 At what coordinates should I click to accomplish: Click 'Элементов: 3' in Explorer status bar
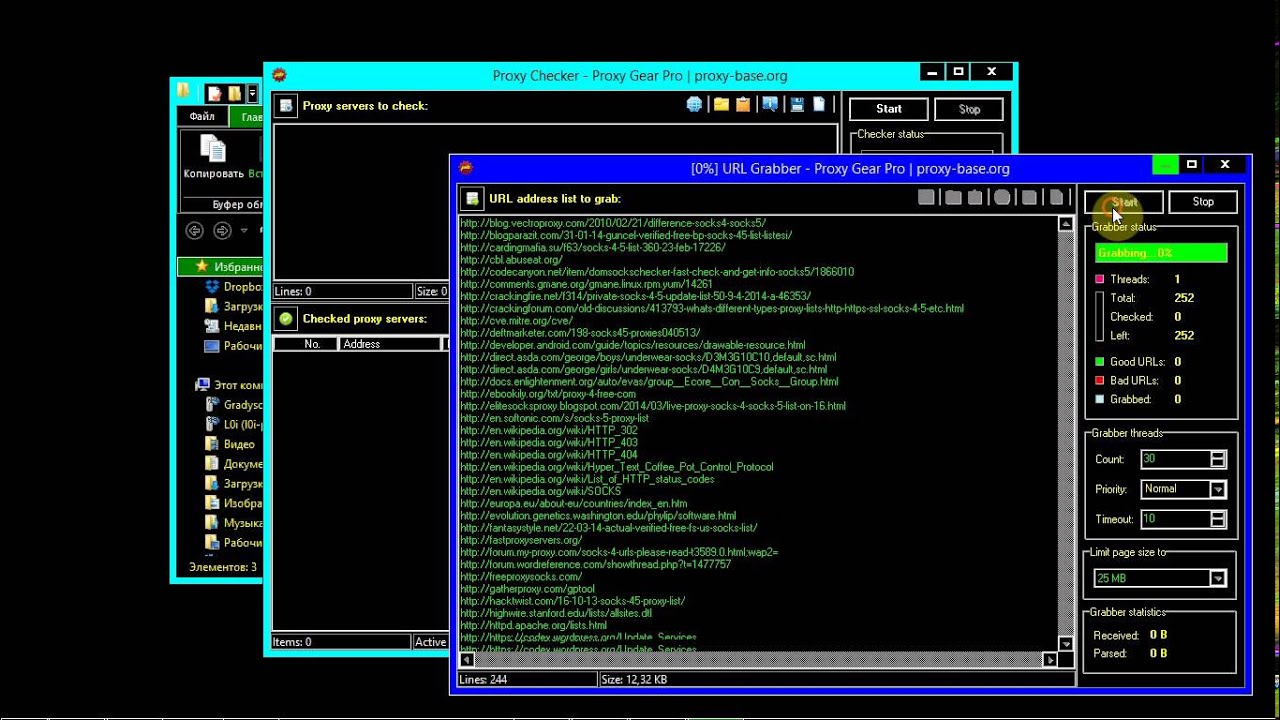[x=223, y=567]
